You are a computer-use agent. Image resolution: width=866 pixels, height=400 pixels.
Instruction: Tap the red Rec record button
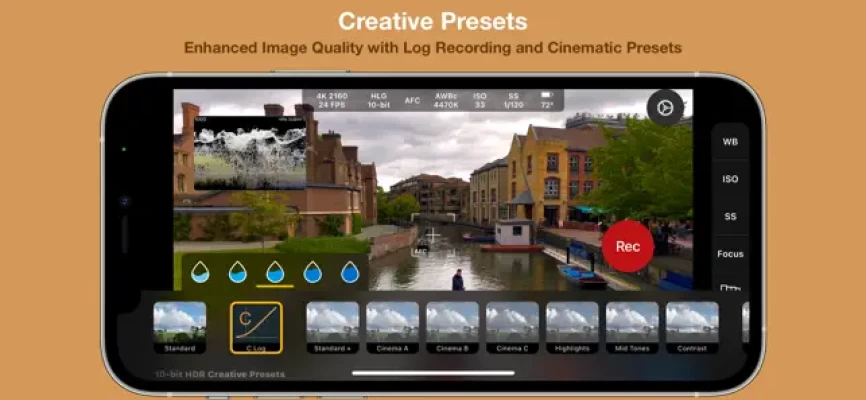[627, 246]
